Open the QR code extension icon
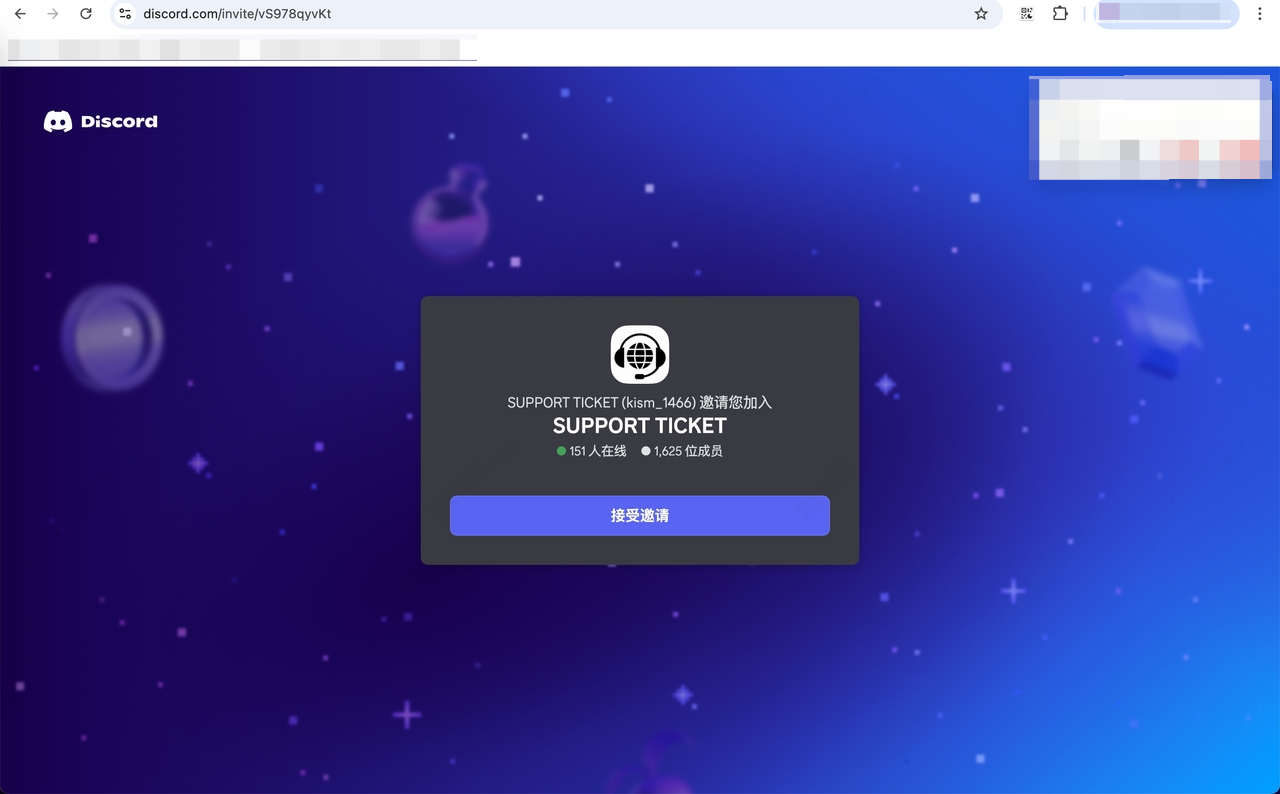Screen dimensions: 1280x794 pos(1027,14)
